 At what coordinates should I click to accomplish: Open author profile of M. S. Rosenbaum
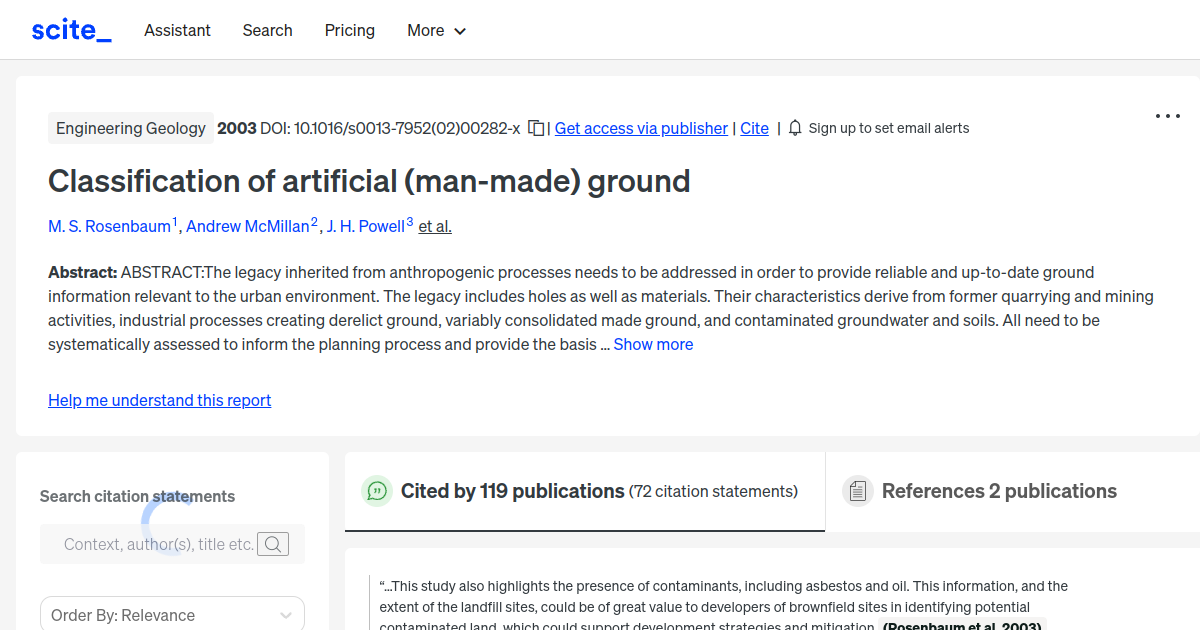coord(109,226)
